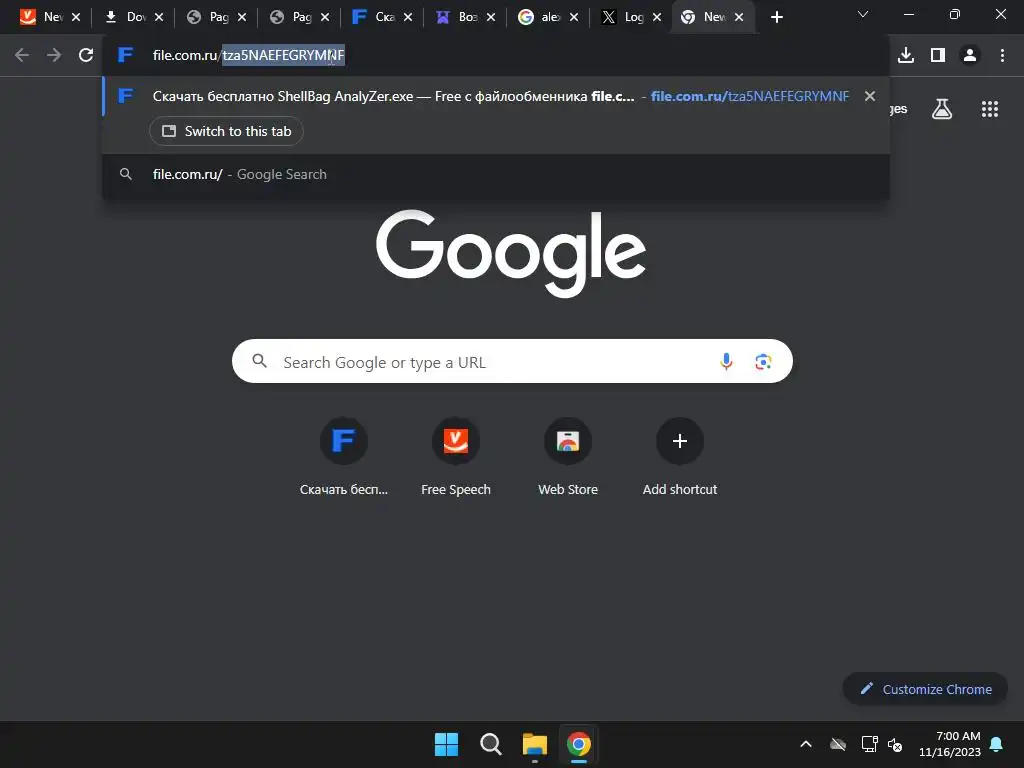The width and height of the screenshot is (1024, 768).
Task: Click the OneDrive cloud tray icon
Action: tap(838, 744)
